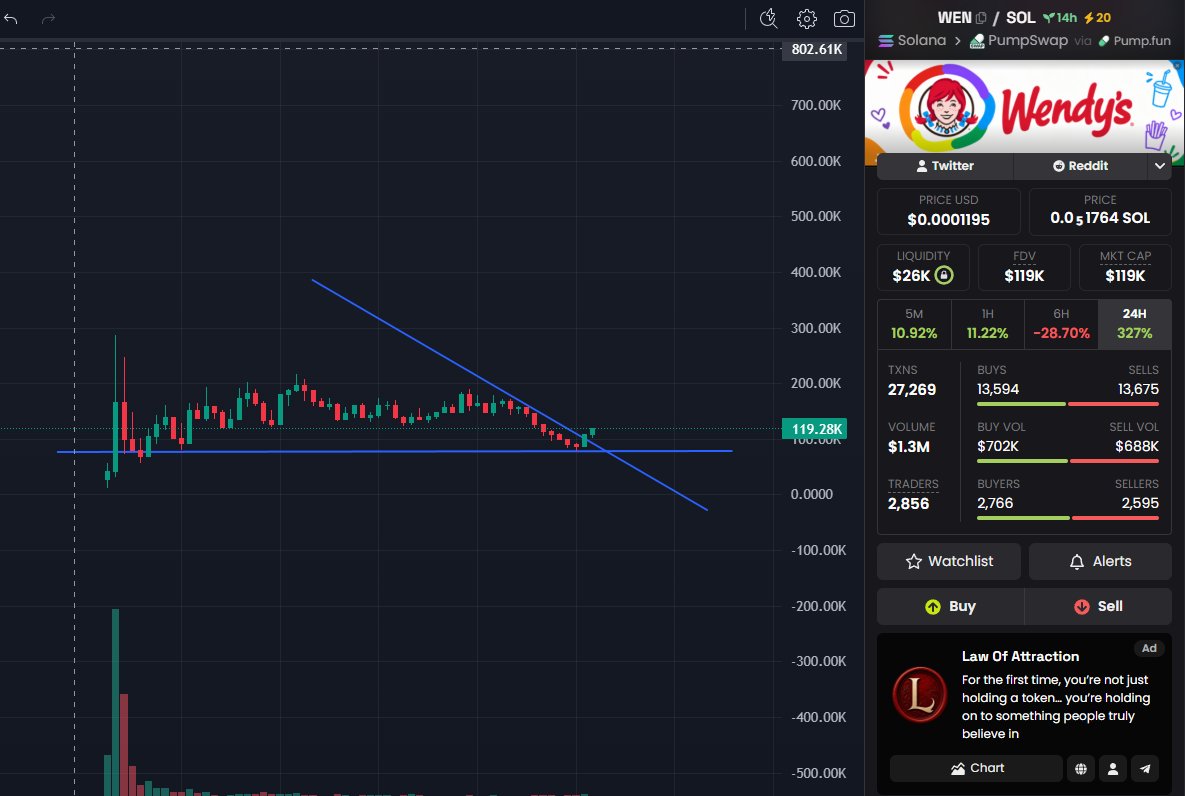The image size is (1185, 796).
Task: Select the 24H timeframe tab
Action: point(1134,324)
